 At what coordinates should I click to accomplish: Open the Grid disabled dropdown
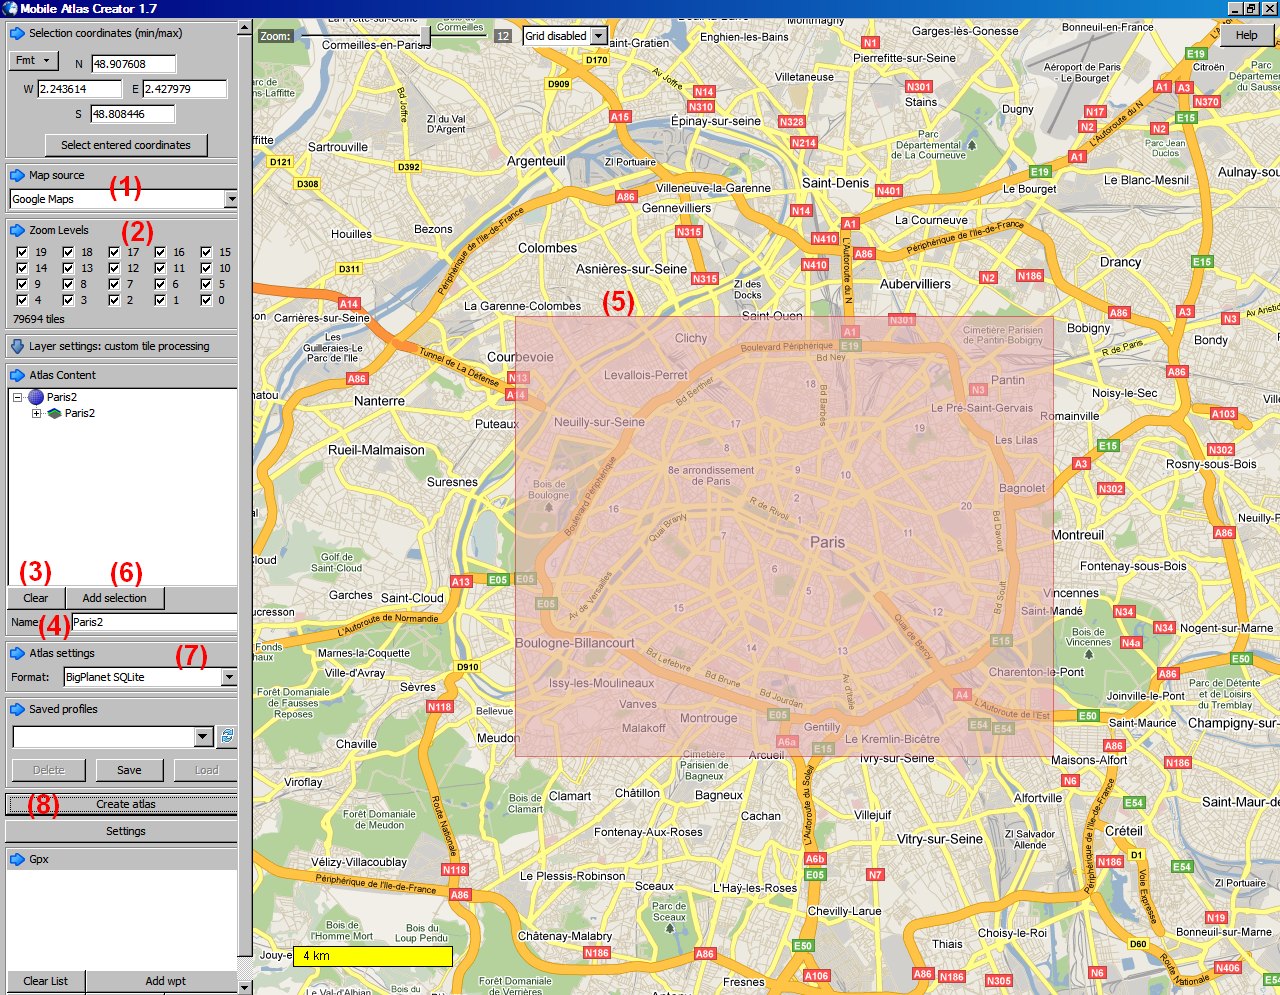[598, 36]
